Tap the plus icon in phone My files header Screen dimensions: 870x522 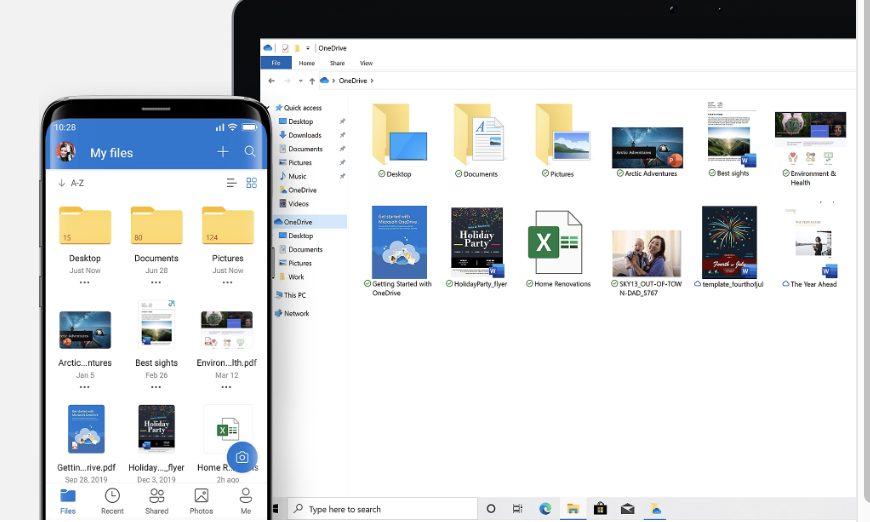(x=222, y=151)
